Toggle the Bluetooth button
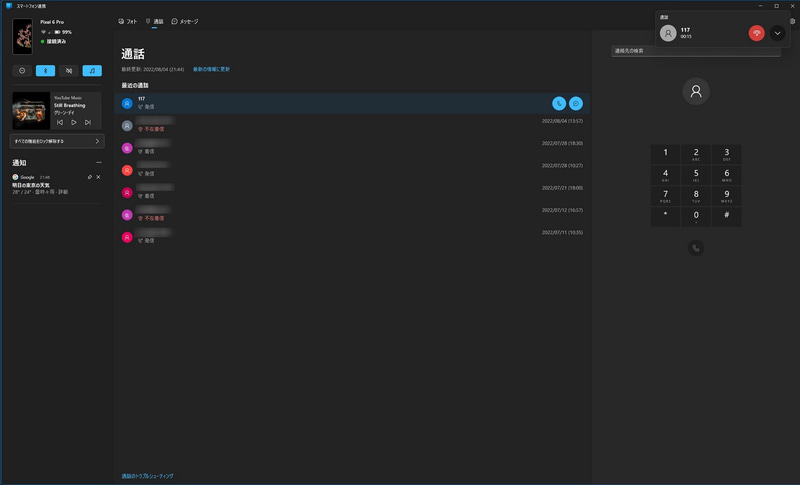The image size is (800, 485). tap(45, 71)
